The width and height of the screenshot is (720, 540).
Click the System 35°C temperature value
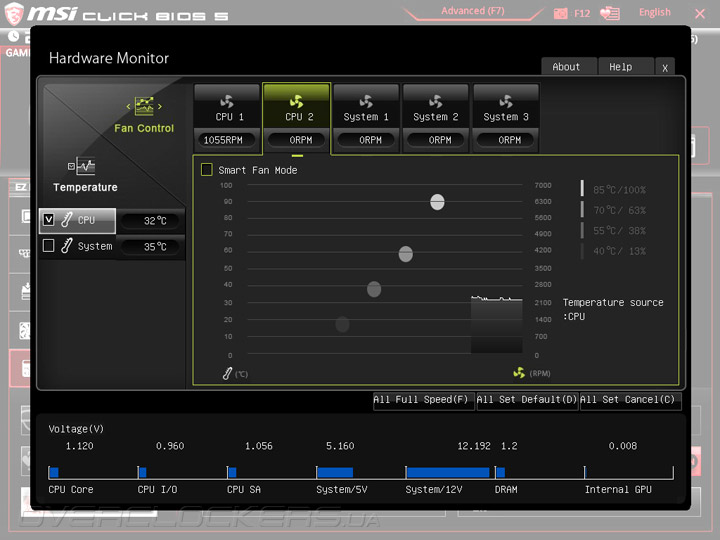pyautogui.click(x=152, y=247)
